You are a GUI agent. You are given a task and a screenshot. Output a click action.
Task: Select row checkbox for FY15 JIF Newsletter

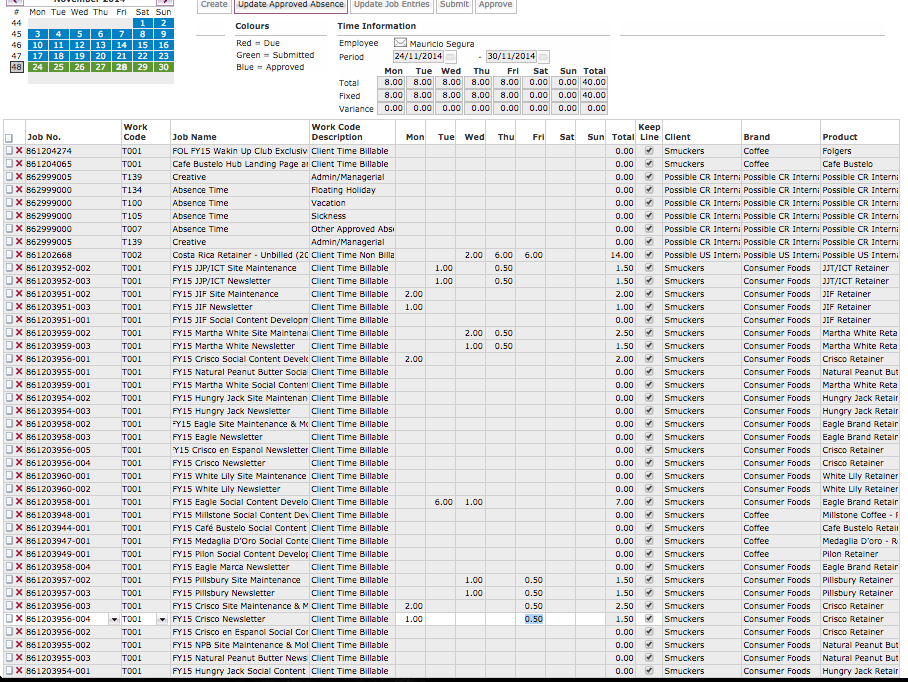[9, 307]
